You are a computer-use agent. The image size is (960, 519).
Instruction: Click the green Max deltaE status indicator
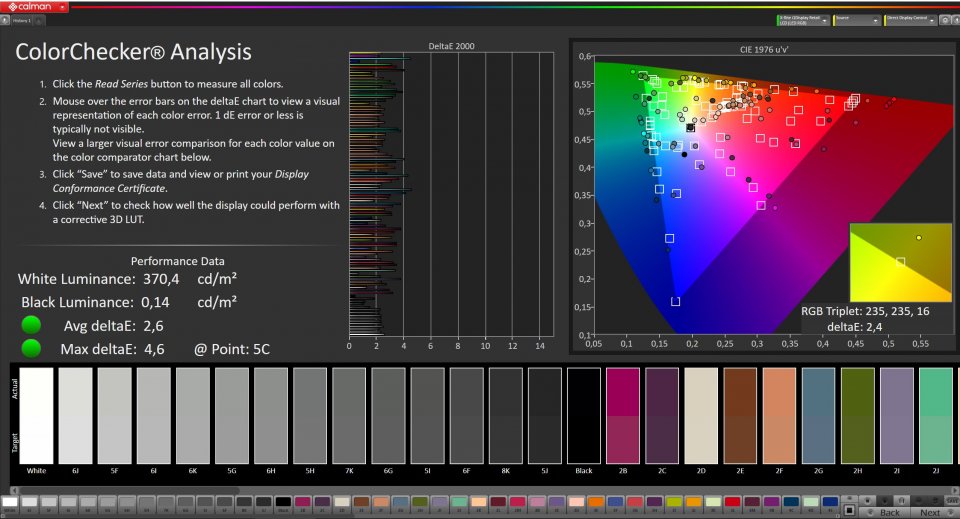tap(31, 348)
